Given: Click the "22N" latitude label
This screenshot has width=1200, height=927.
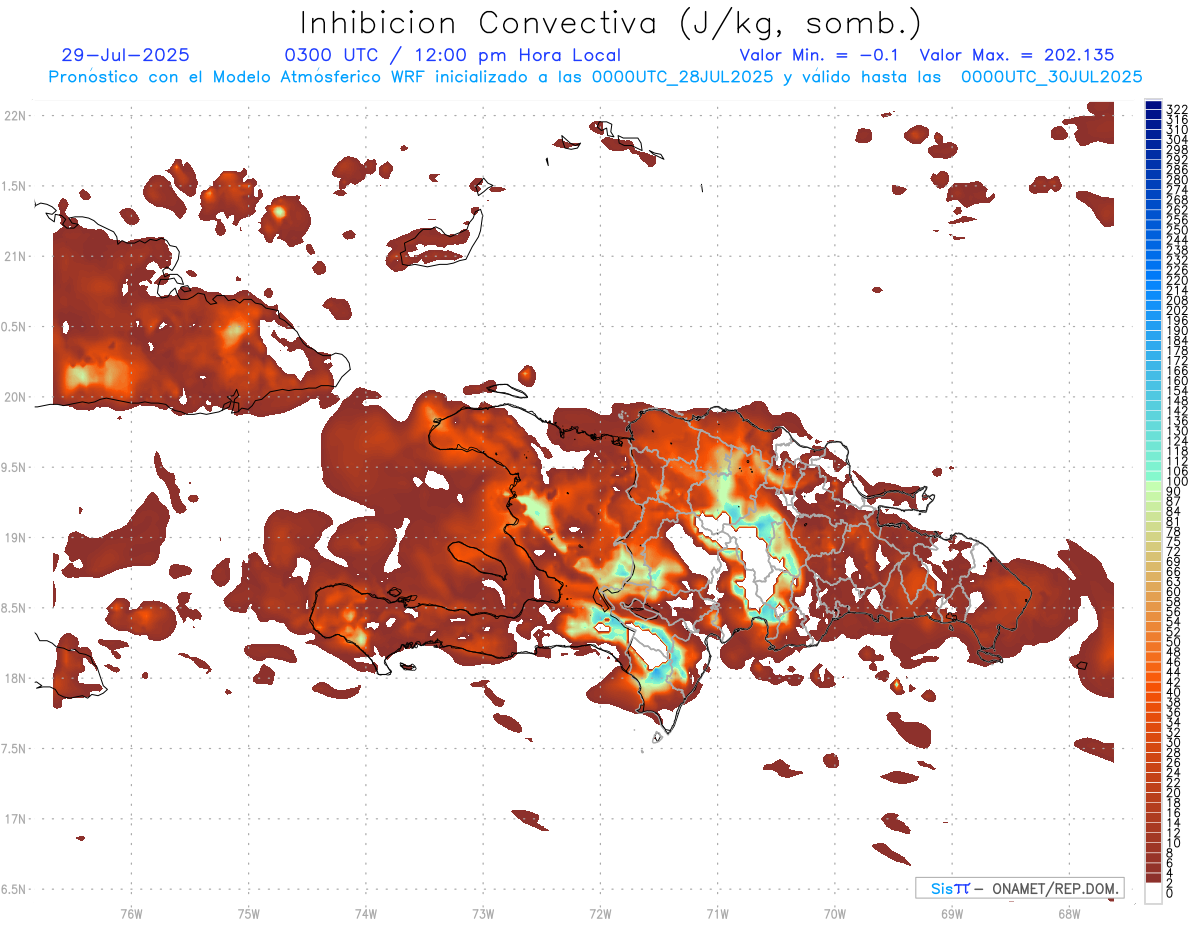Looking at the screenshot, I should tap(14, 116).
